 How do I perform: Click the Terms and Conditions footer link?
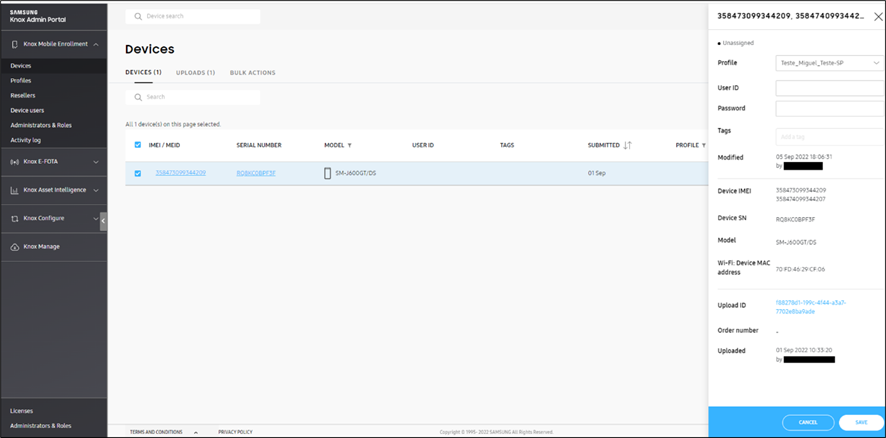tap(156, 432)
